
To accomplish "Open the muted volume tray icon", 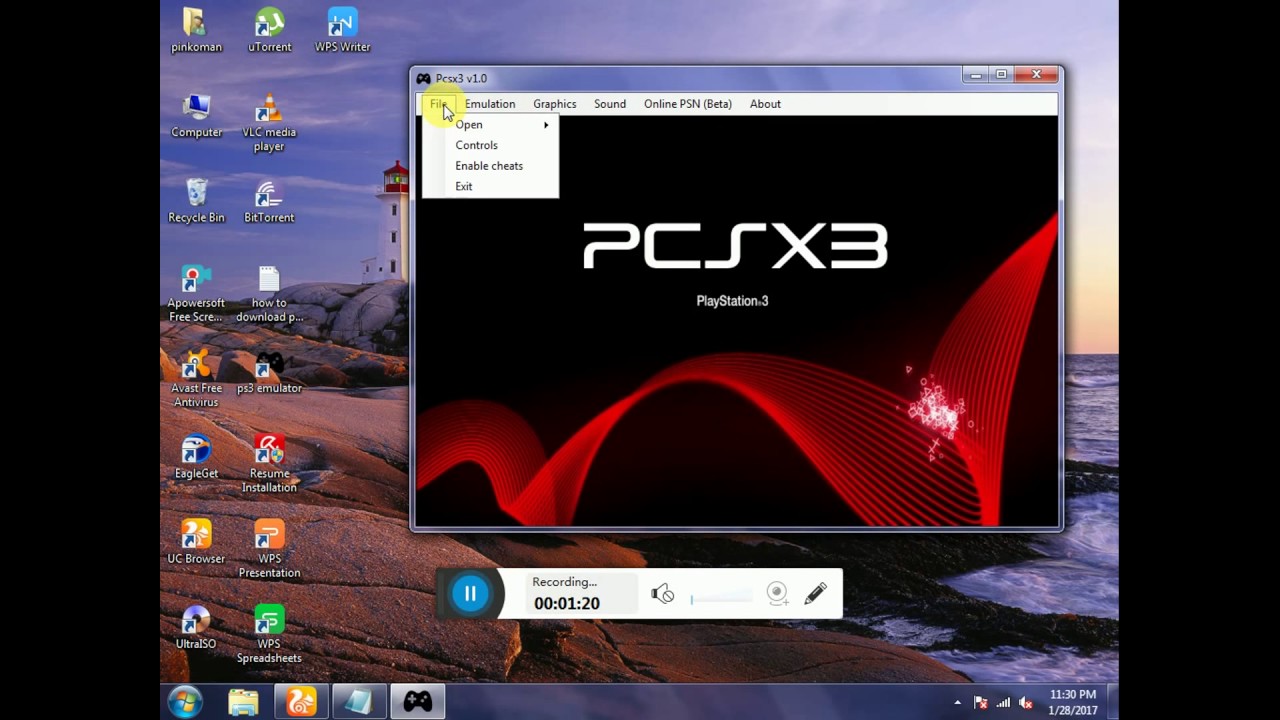I will [1024, 703].
